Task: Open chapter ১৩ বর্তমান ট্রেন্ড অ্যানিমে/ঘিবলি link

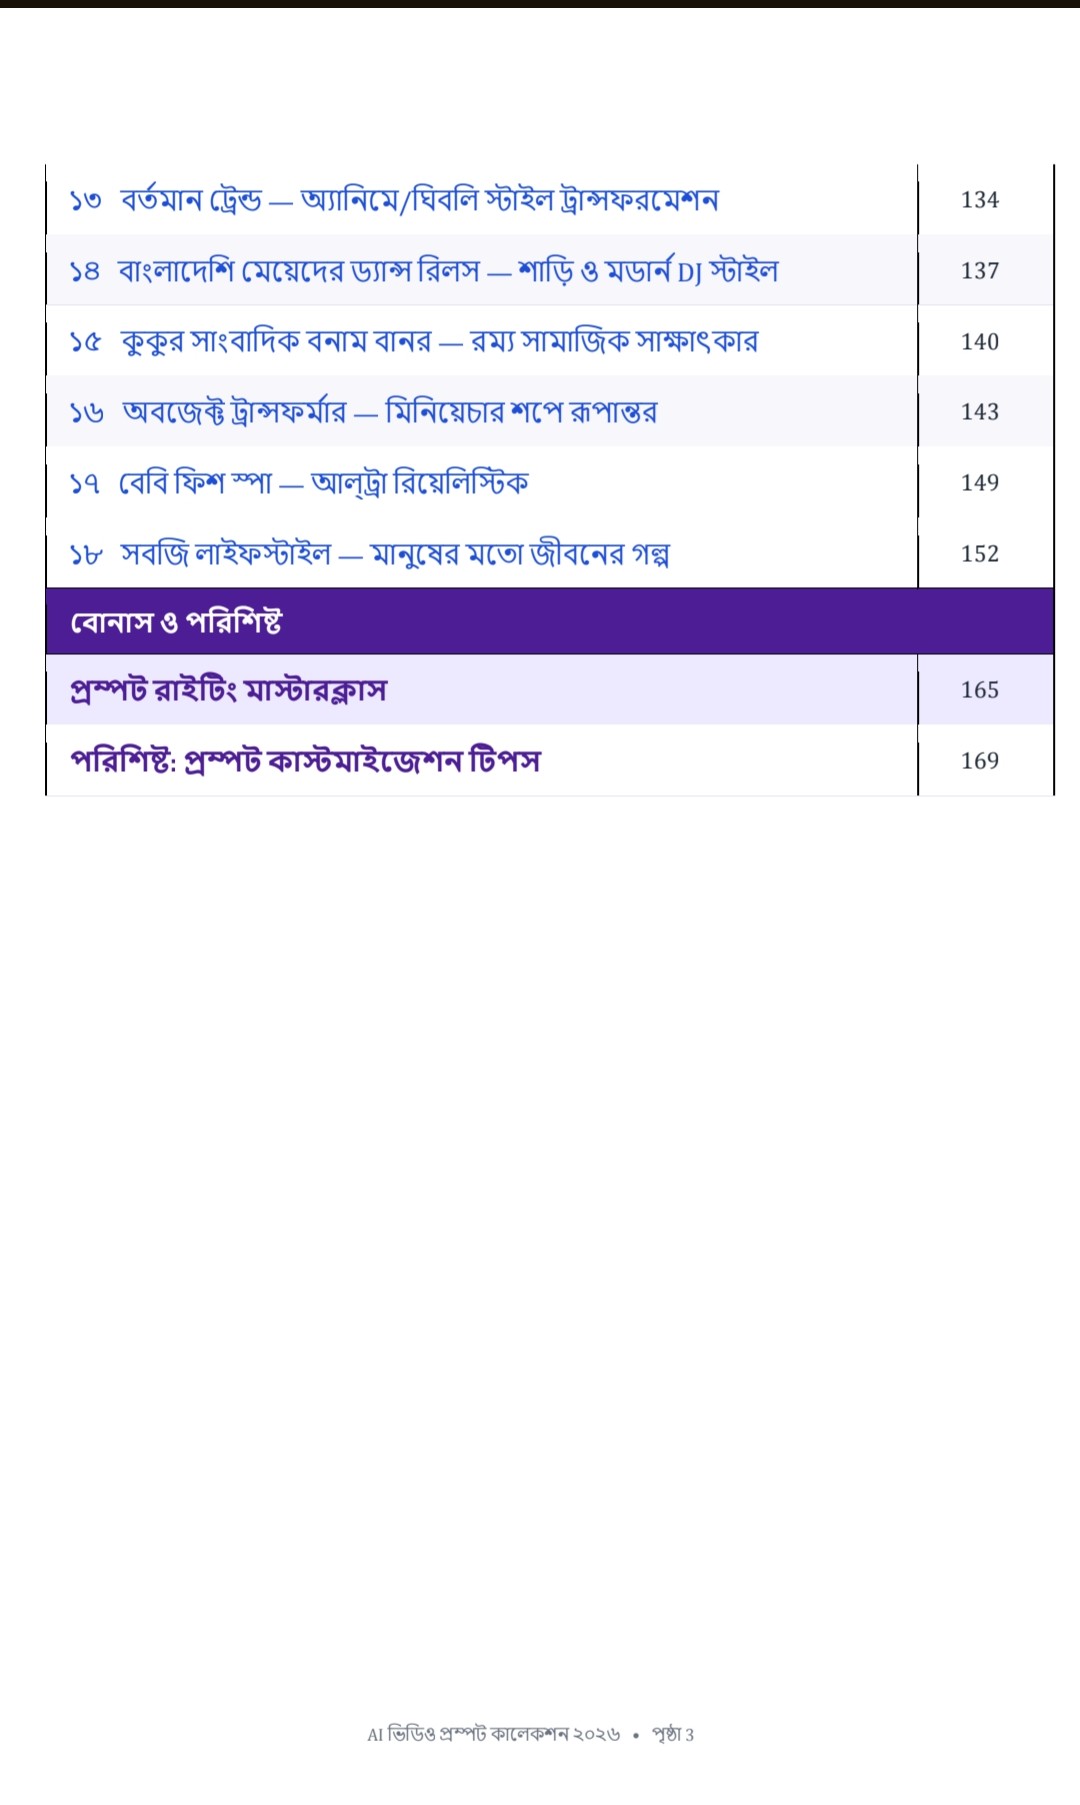Action: pyautogui.click(x=394, y=200)
